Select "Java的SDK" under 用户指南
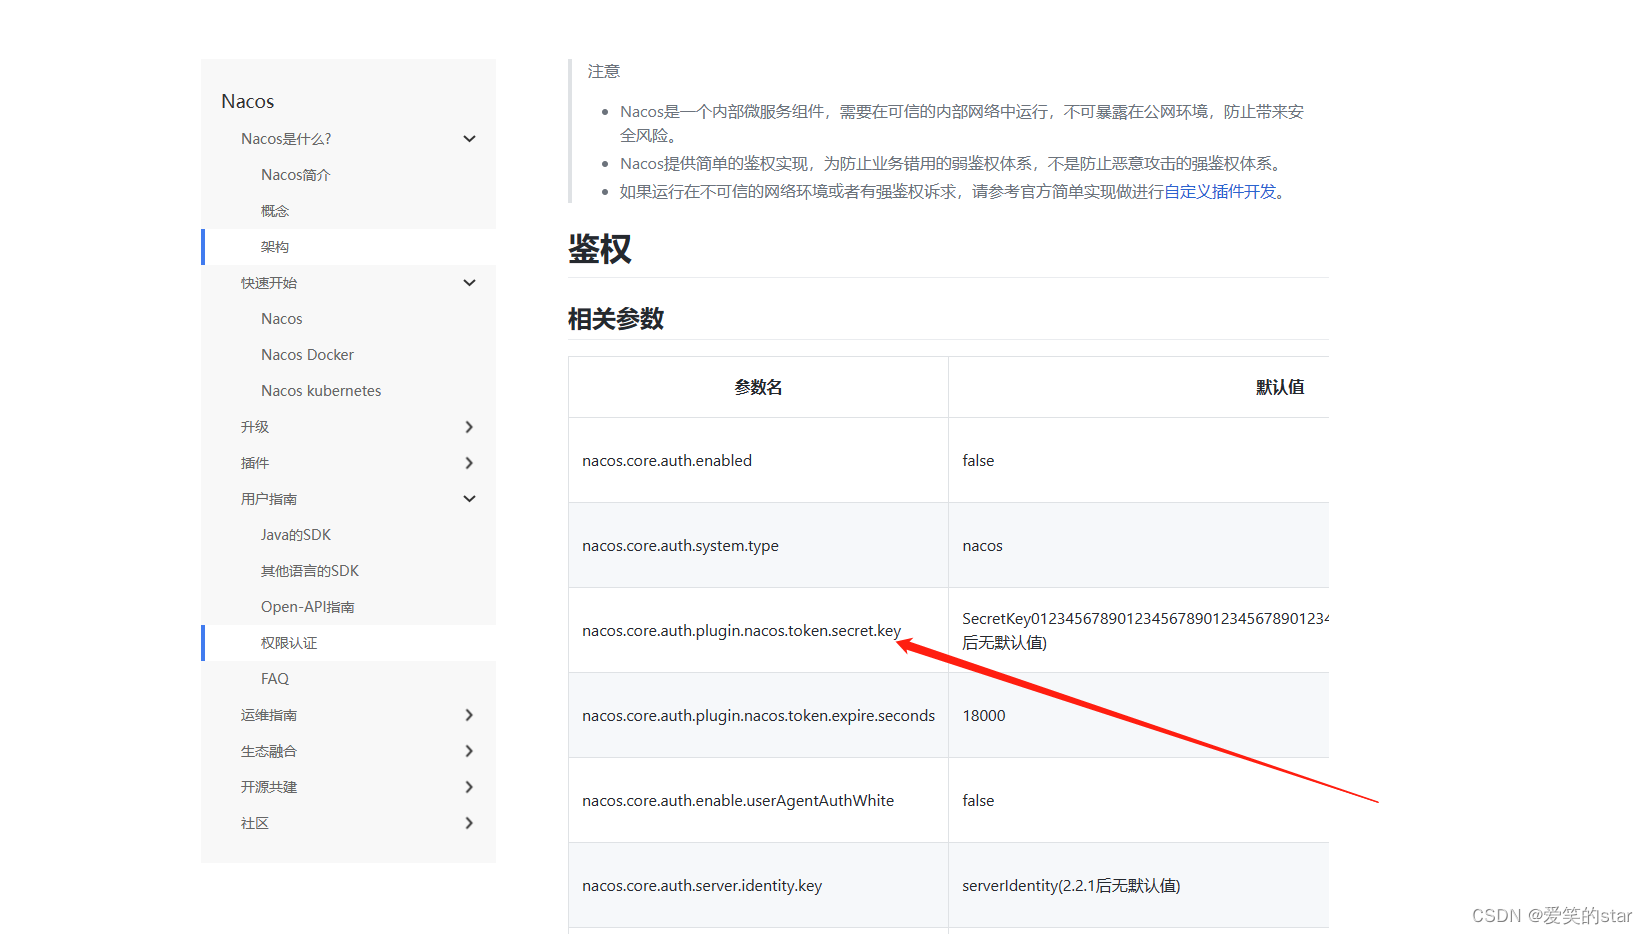The height and width of the screenshot is (934, 1648). pyautogui.click(x=295, y=534)
